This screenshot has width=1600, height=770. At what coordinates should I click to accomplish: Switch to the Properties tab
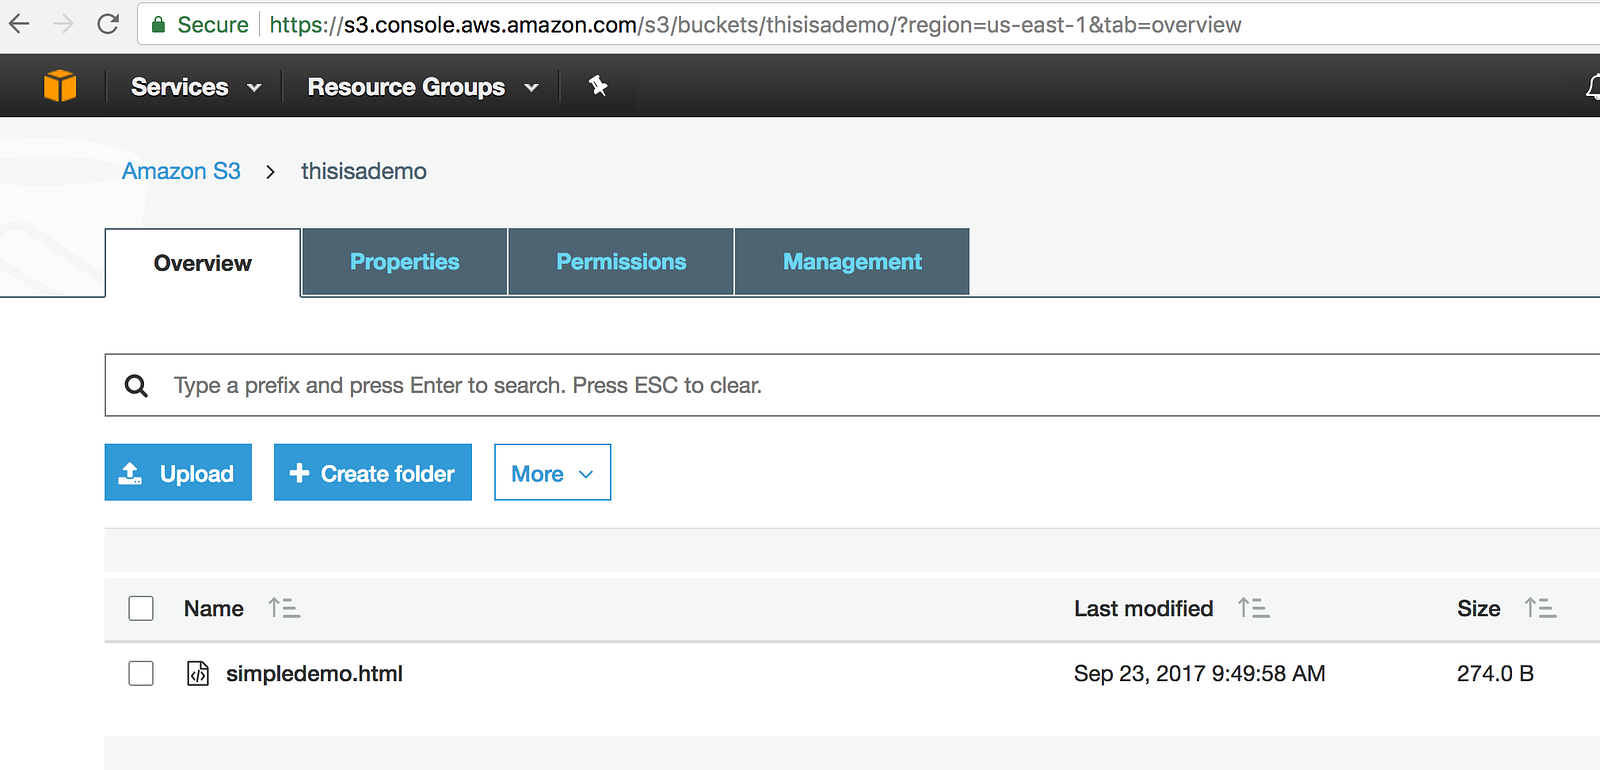click(x=404, y=262)
